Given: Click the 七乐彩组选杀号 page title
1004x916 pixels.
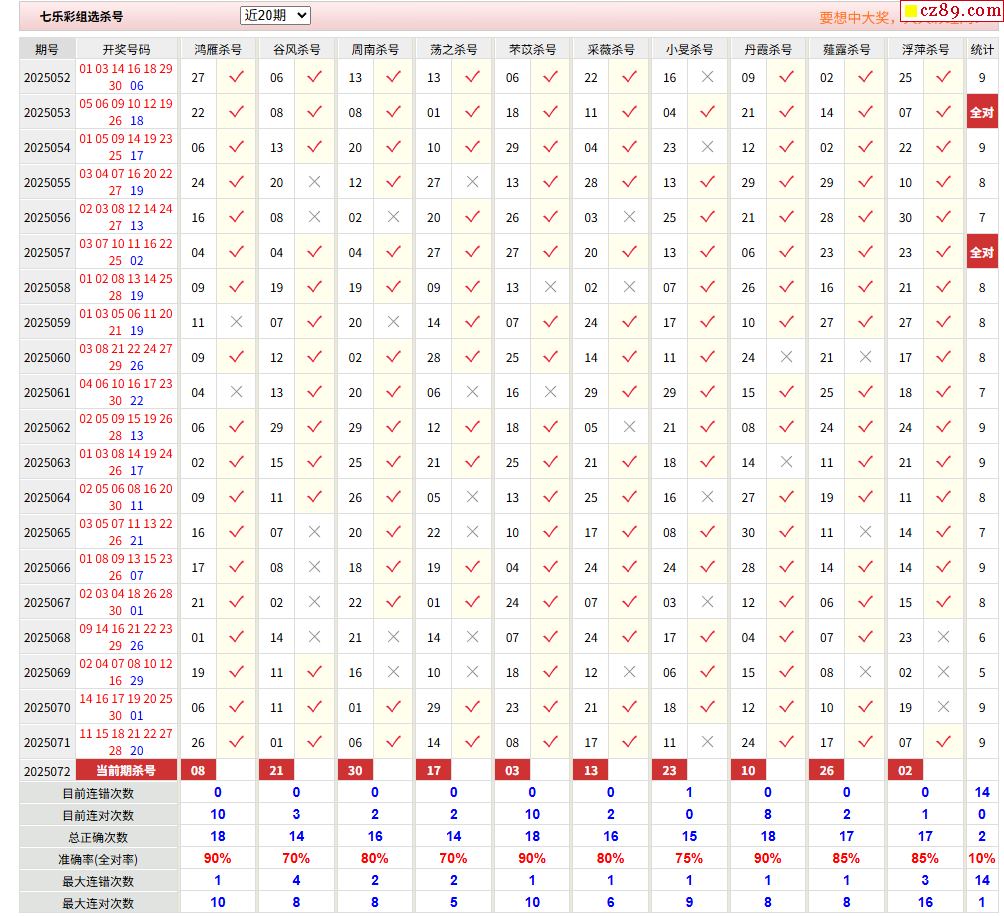Looking at the screenshot, I should 81,17.
